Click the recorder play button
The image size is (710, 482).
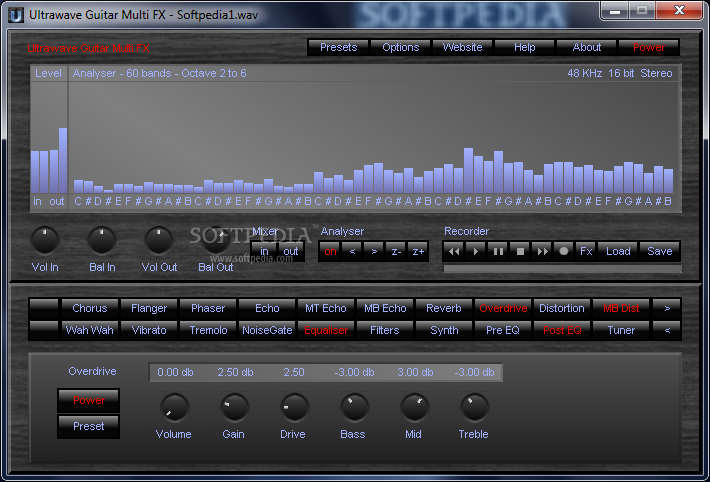[476, 251]
